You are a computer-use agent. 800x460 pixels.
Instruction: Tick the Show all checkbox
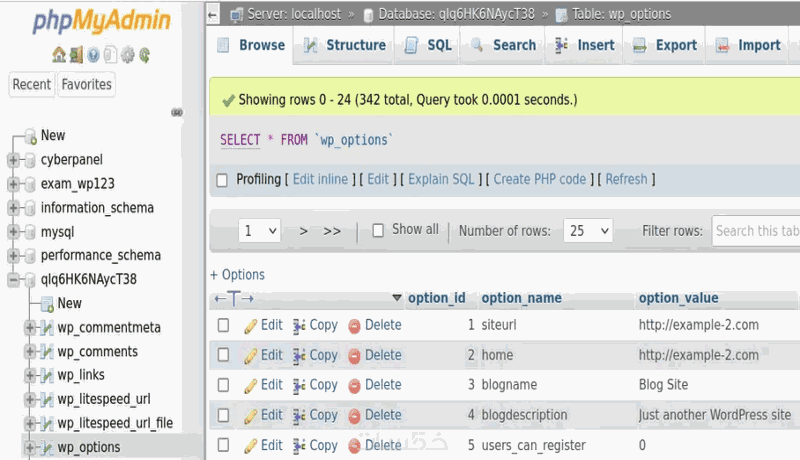click(378, 231)
